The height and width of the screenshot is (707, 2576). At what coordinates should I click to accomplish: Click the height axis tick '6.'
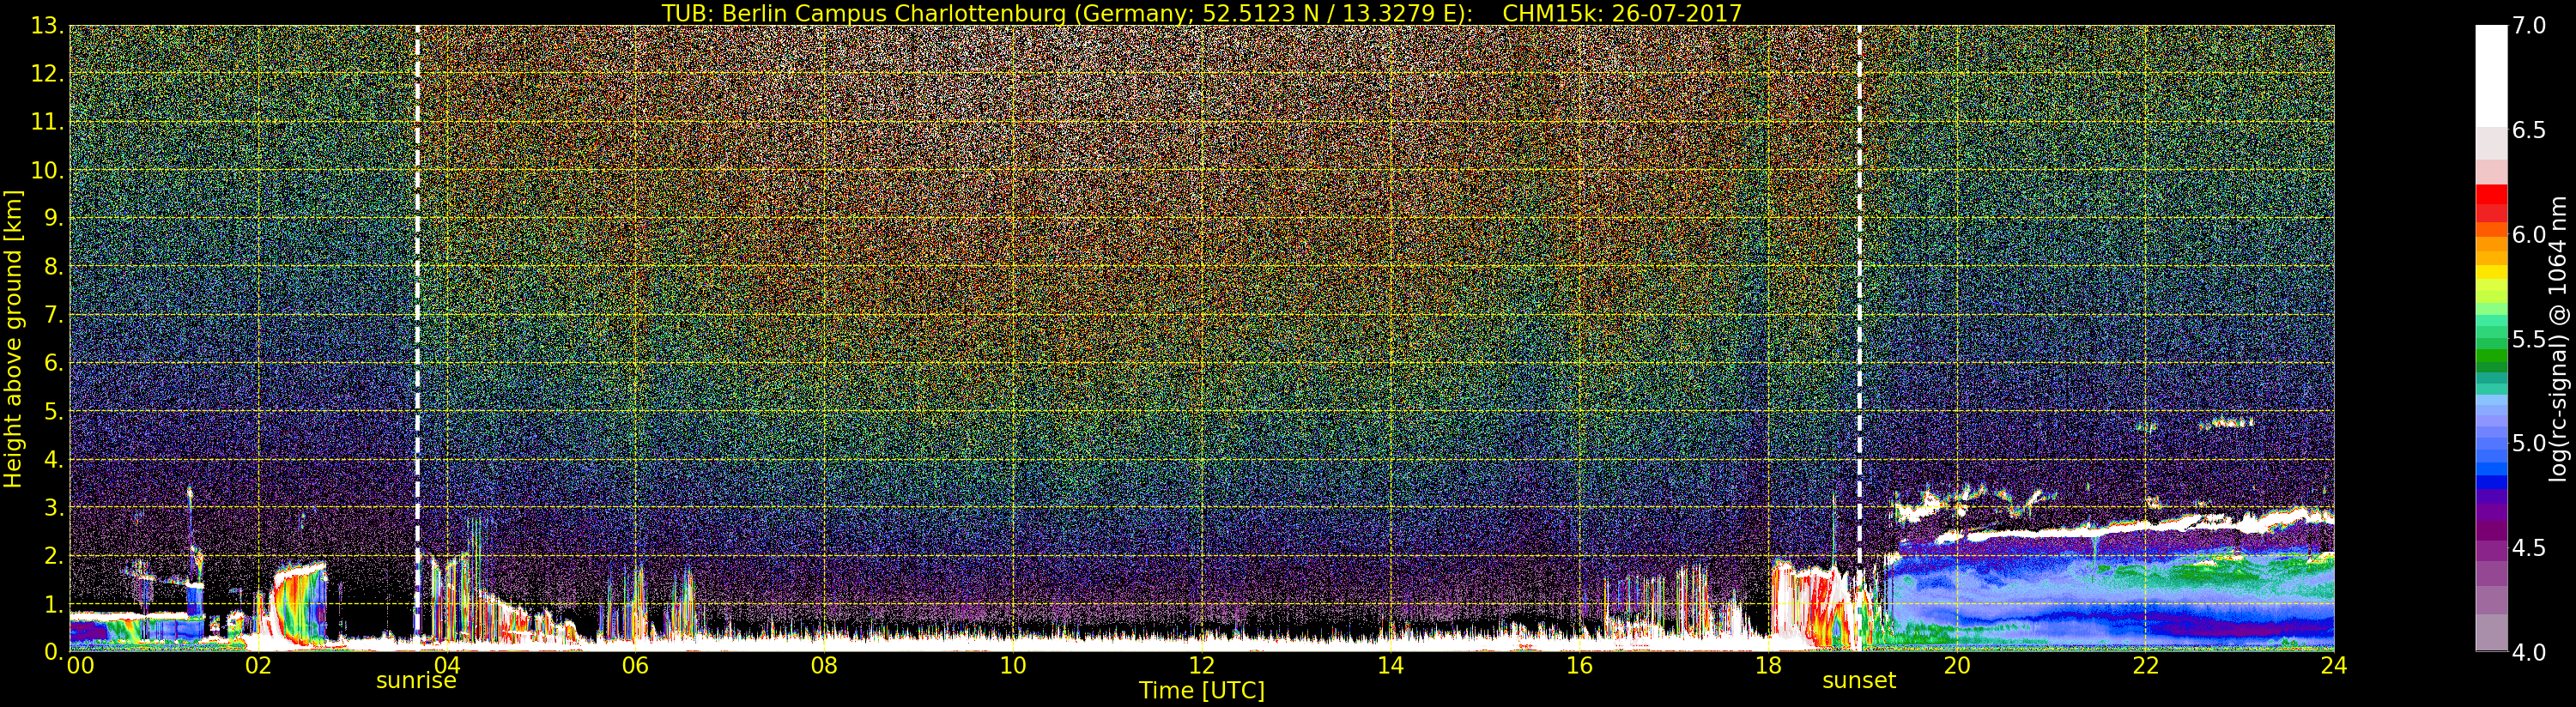tap(54, 362)
